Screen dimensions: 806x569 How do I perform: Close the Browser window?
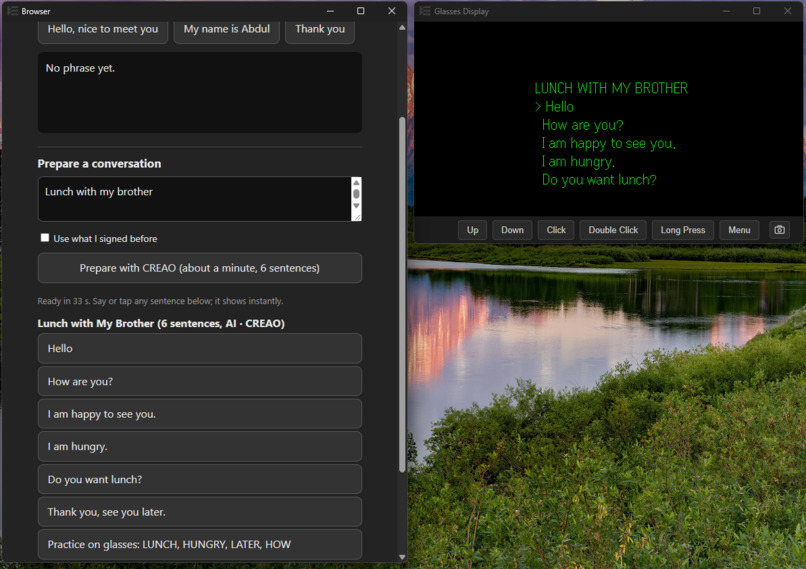click(x=392, y=11)
